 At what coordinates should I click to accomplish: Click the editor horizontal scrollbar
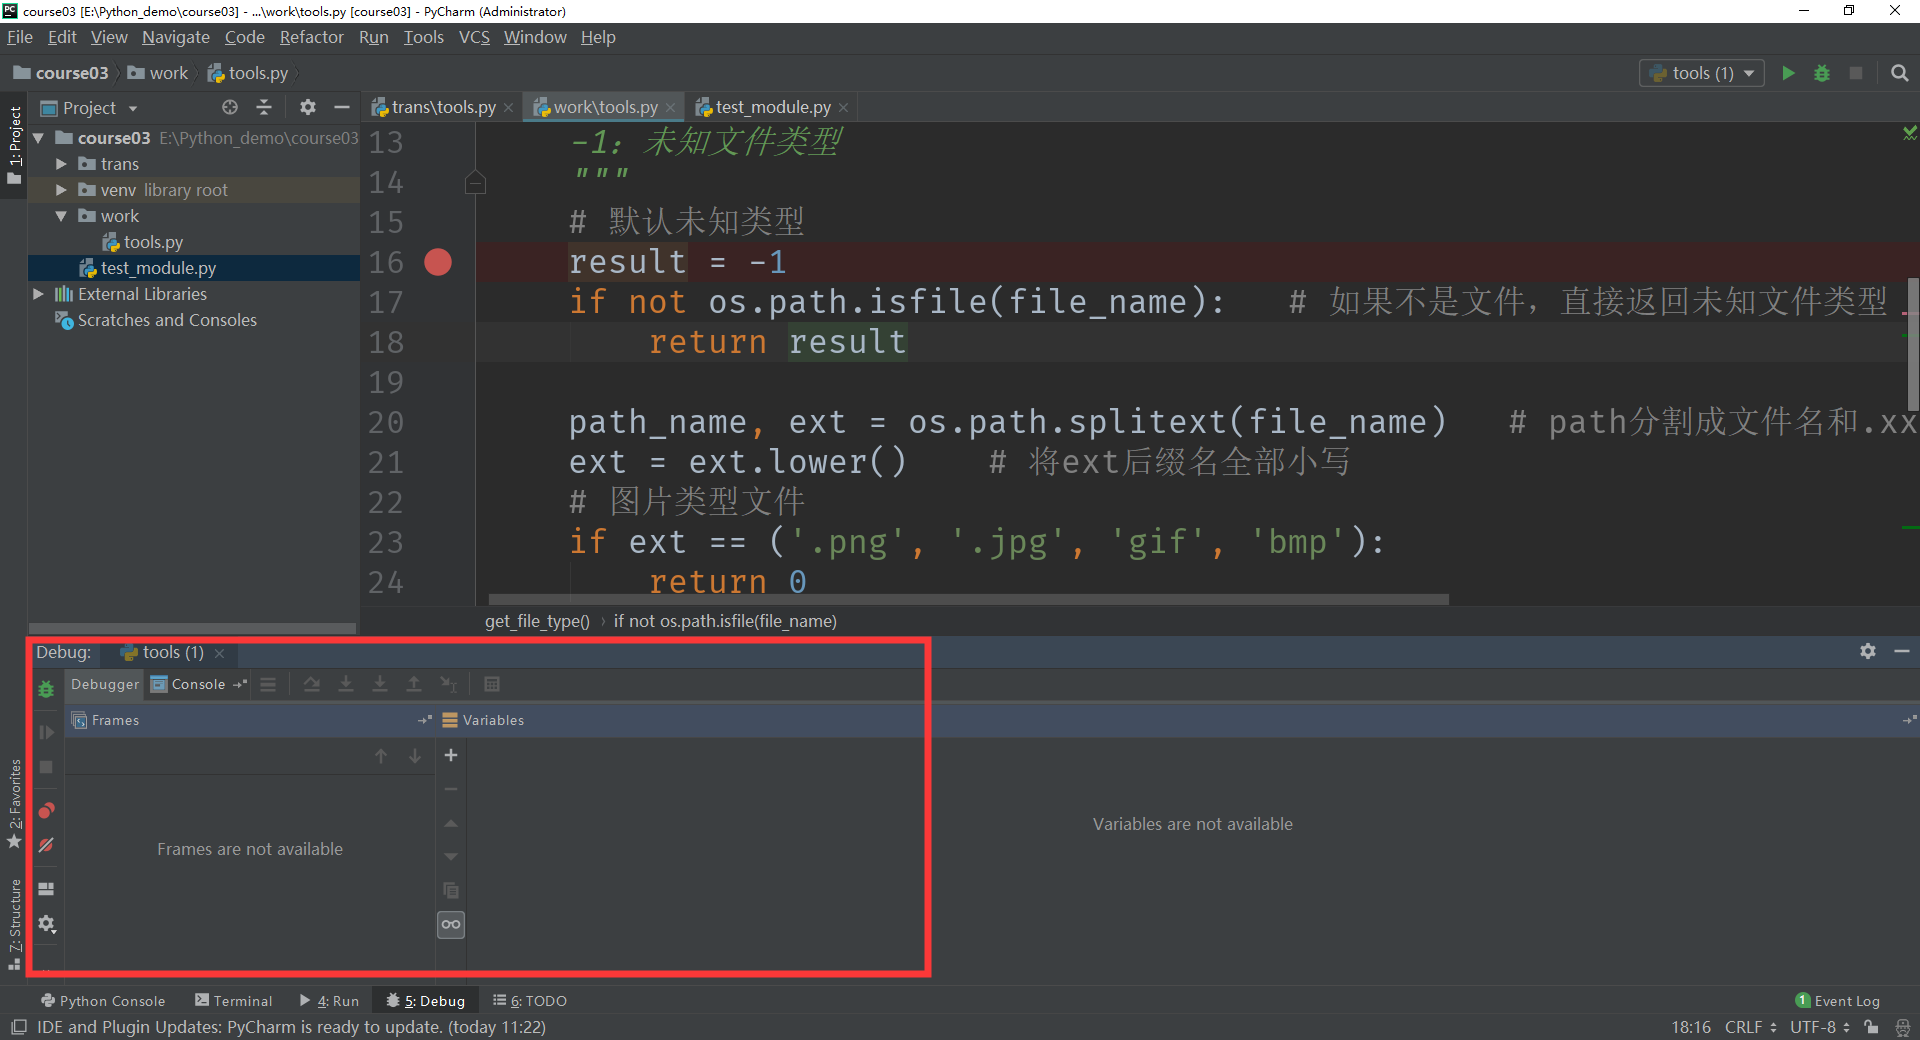point(968,599)
